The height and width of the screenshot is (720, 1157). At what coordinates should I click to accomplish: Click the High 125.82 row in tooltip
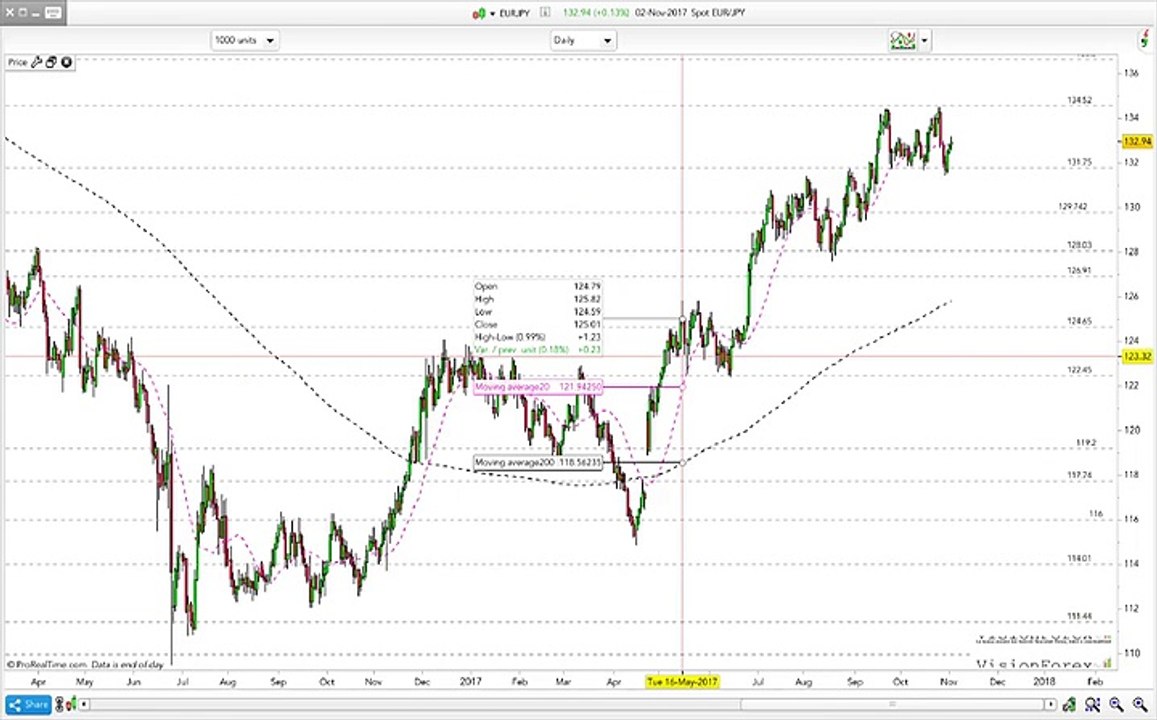point(538,299)
